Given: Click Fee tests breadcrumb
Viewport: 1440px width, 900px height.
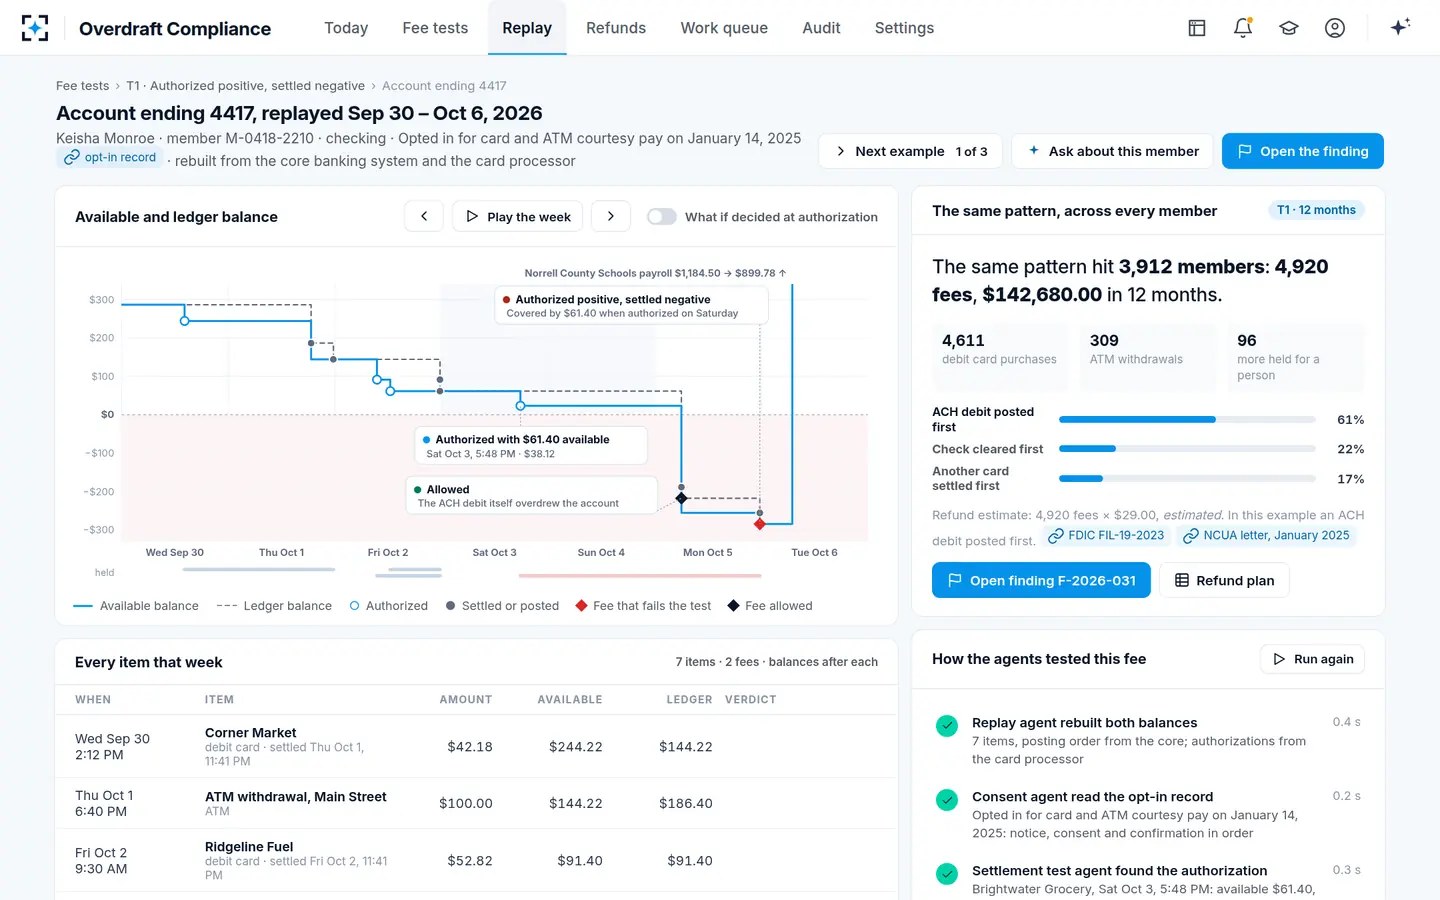Looking at the screenshot, I should [82, 86].
